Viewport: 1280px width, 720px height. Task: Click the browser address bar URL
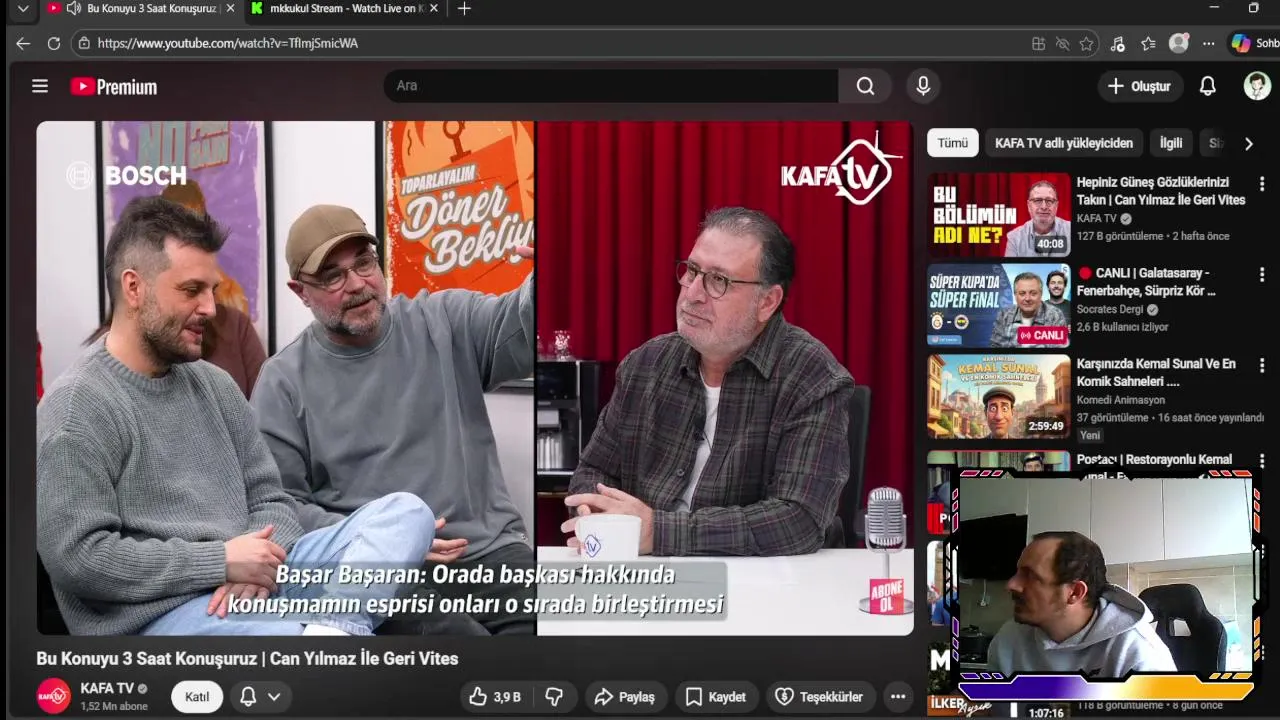point(228,43)
